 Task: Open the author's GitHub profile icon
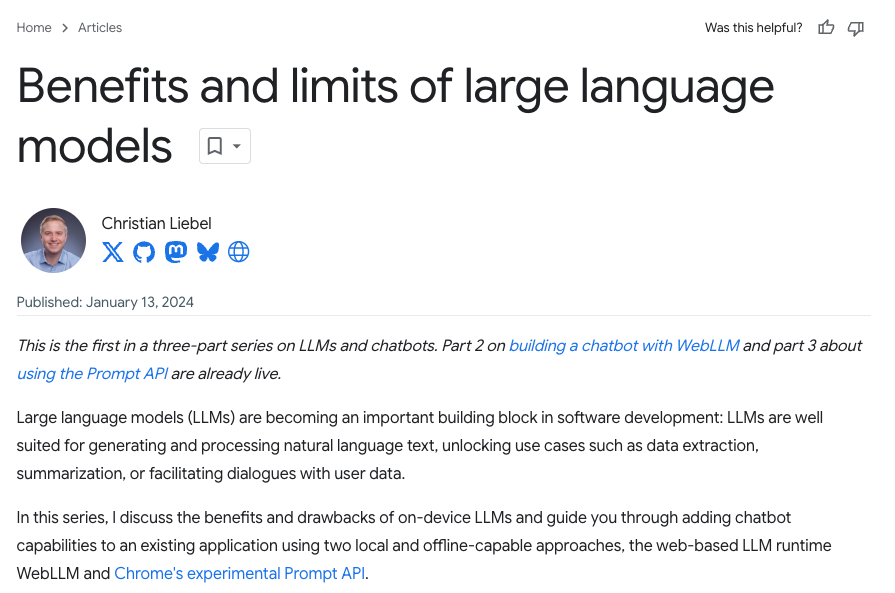(144, 252)
